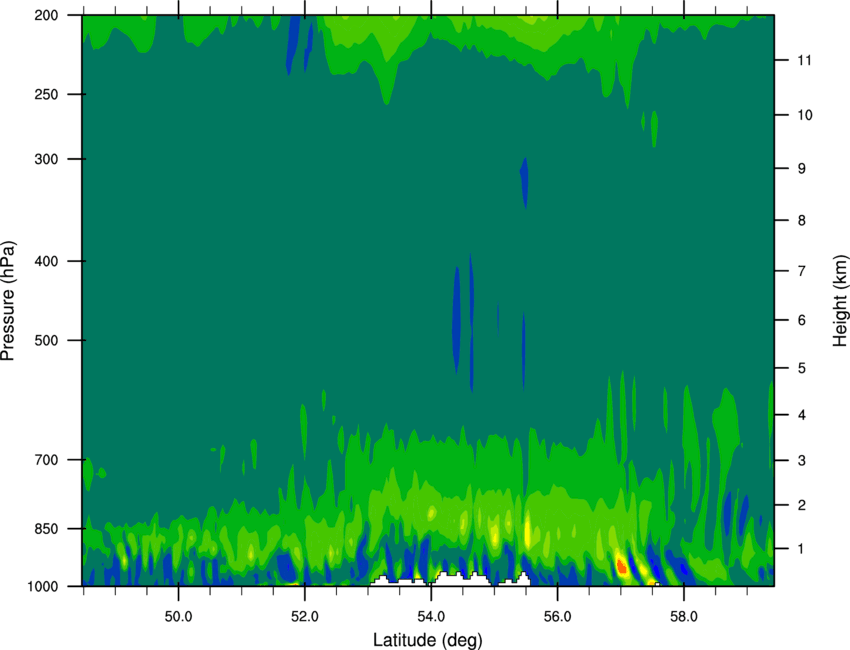
Task: Click the 3 km height label
Action: pos(802,460)
